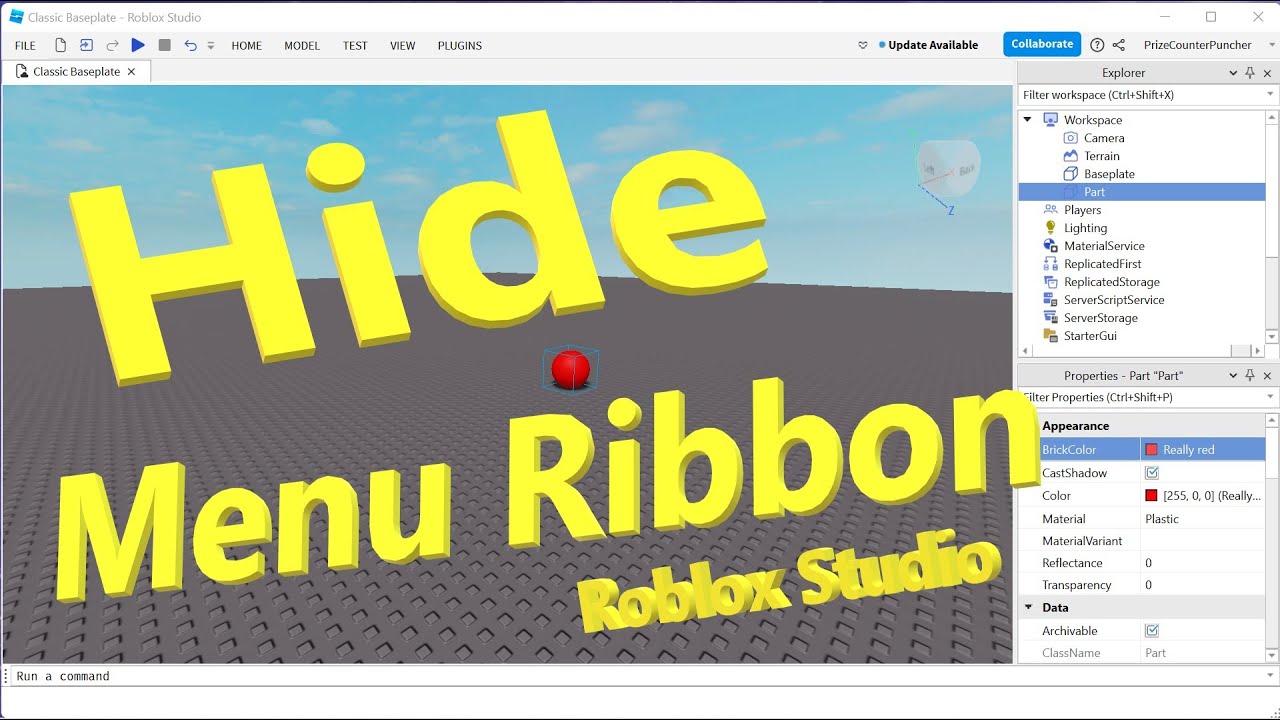
Task: Click the Material value Plastic
Action: 1162,519
